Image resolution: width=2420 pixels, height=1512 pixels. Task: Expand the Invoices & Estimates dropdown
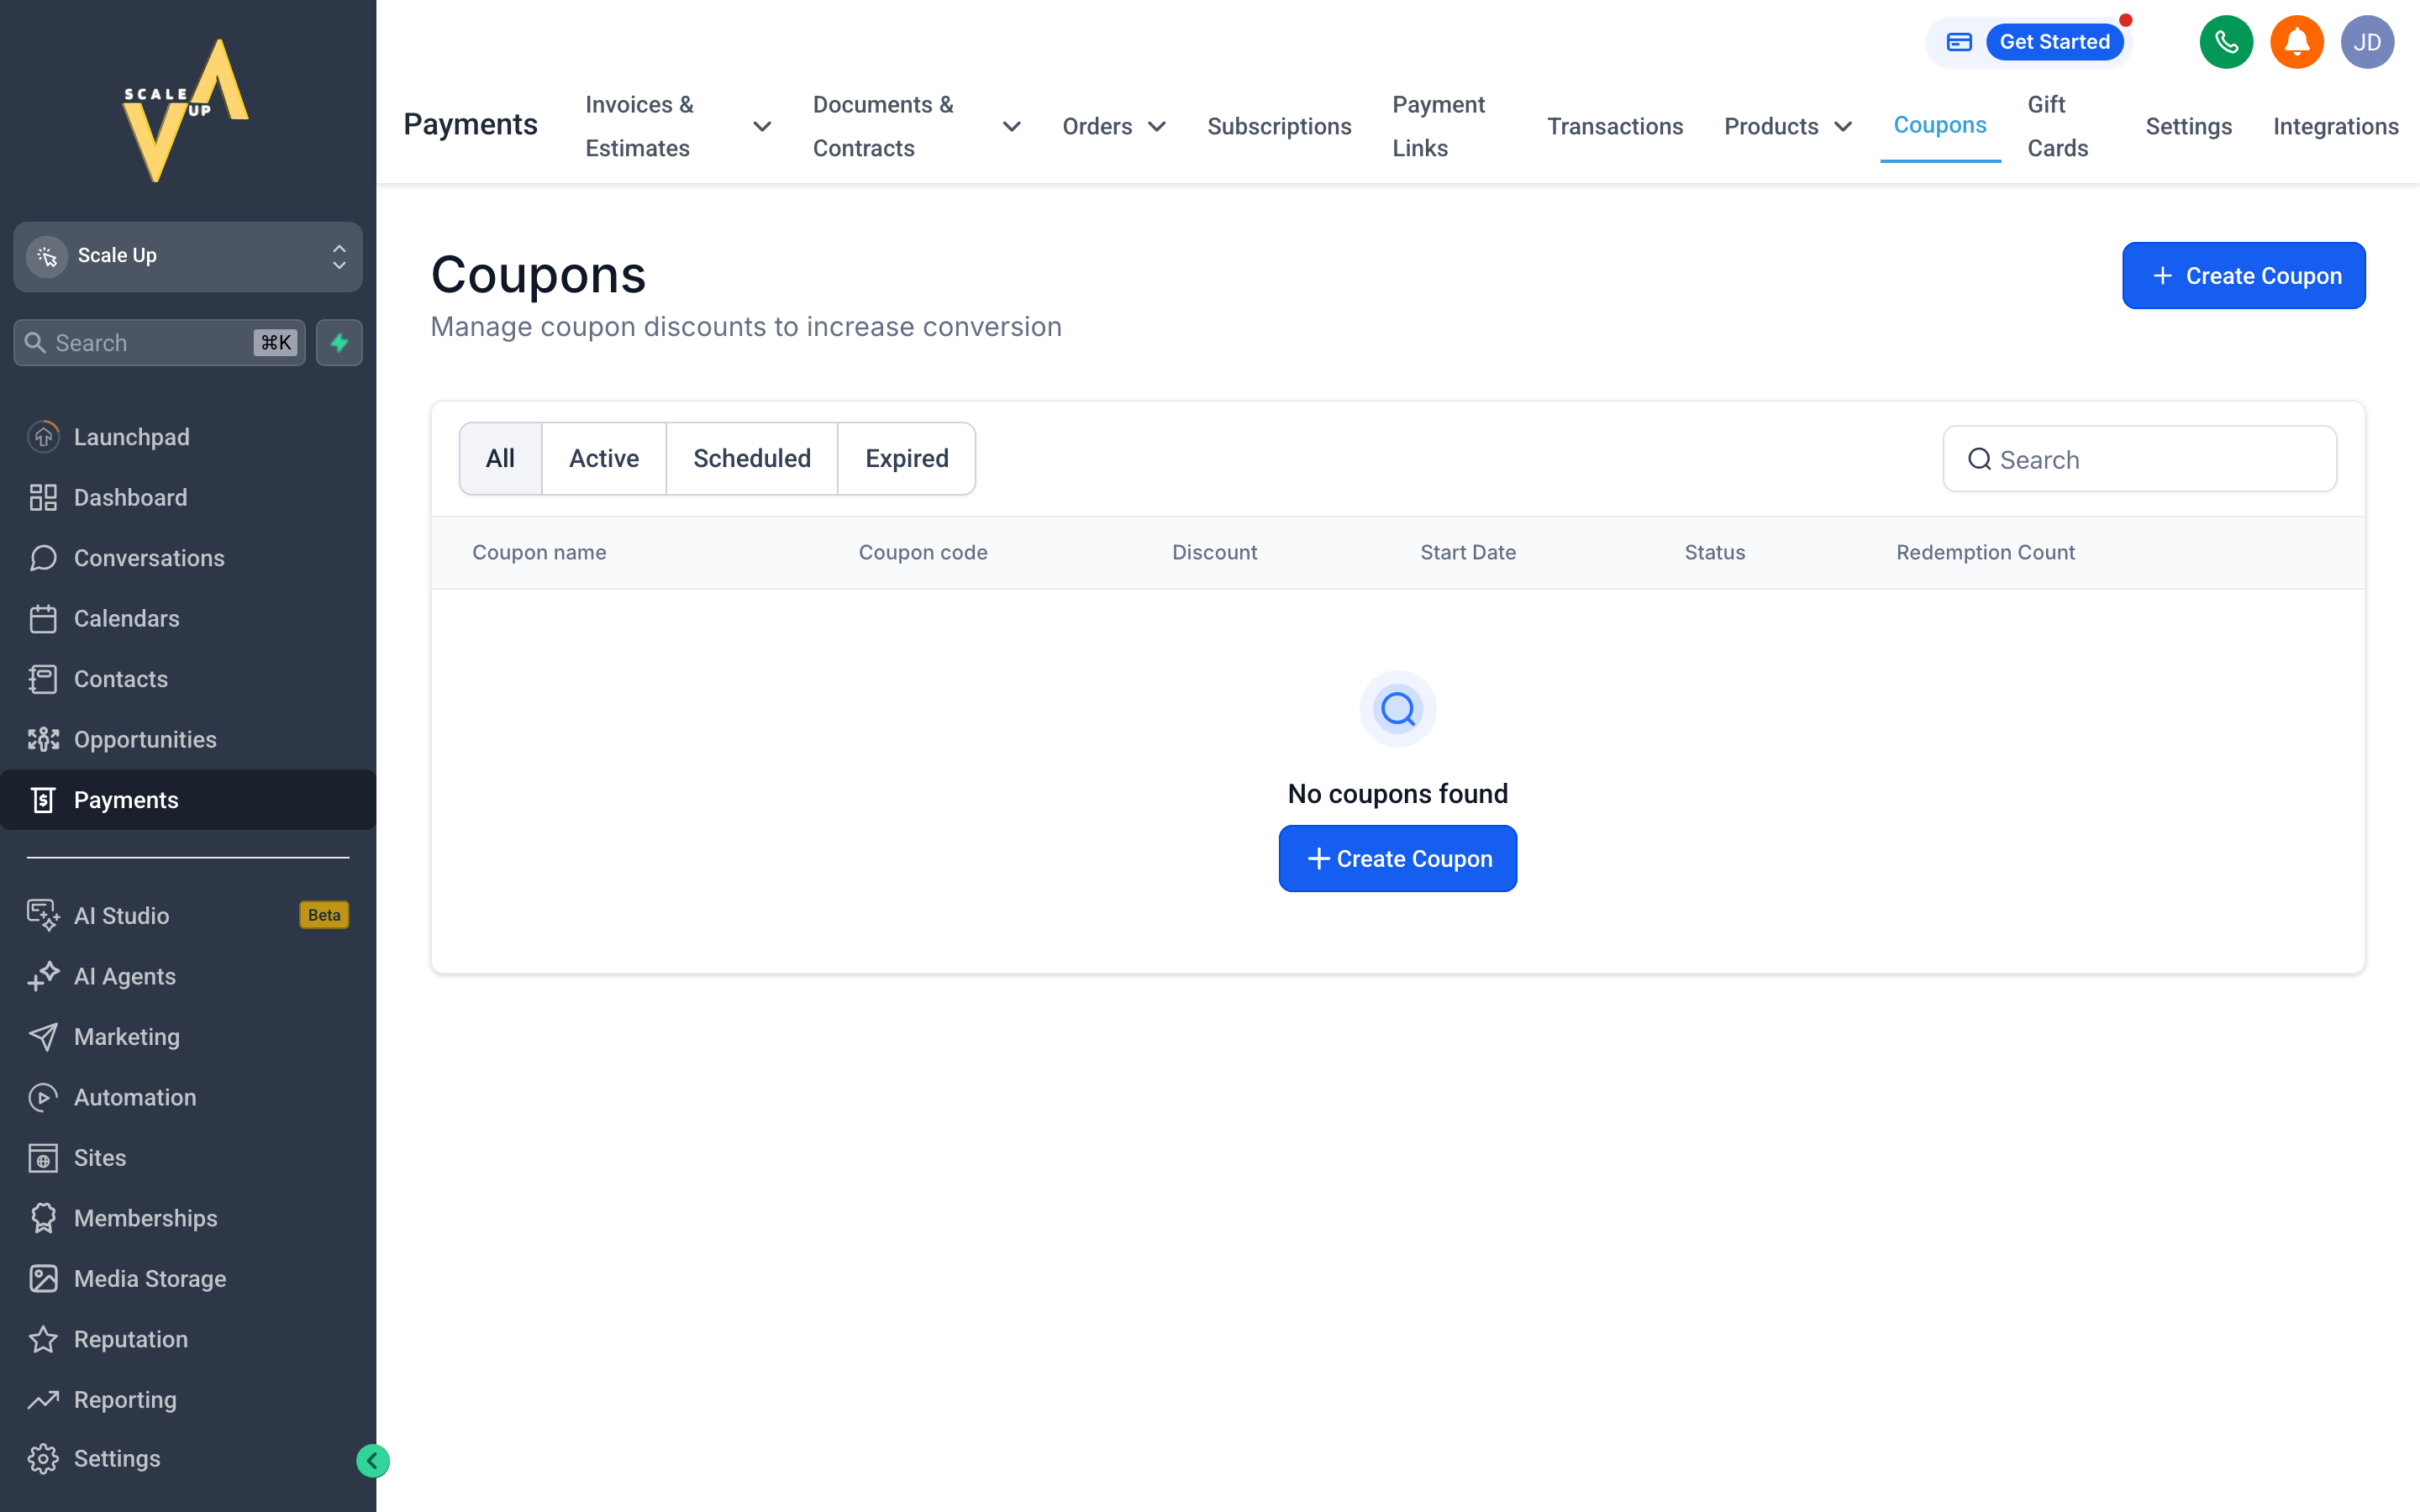[x=761, y=126]
